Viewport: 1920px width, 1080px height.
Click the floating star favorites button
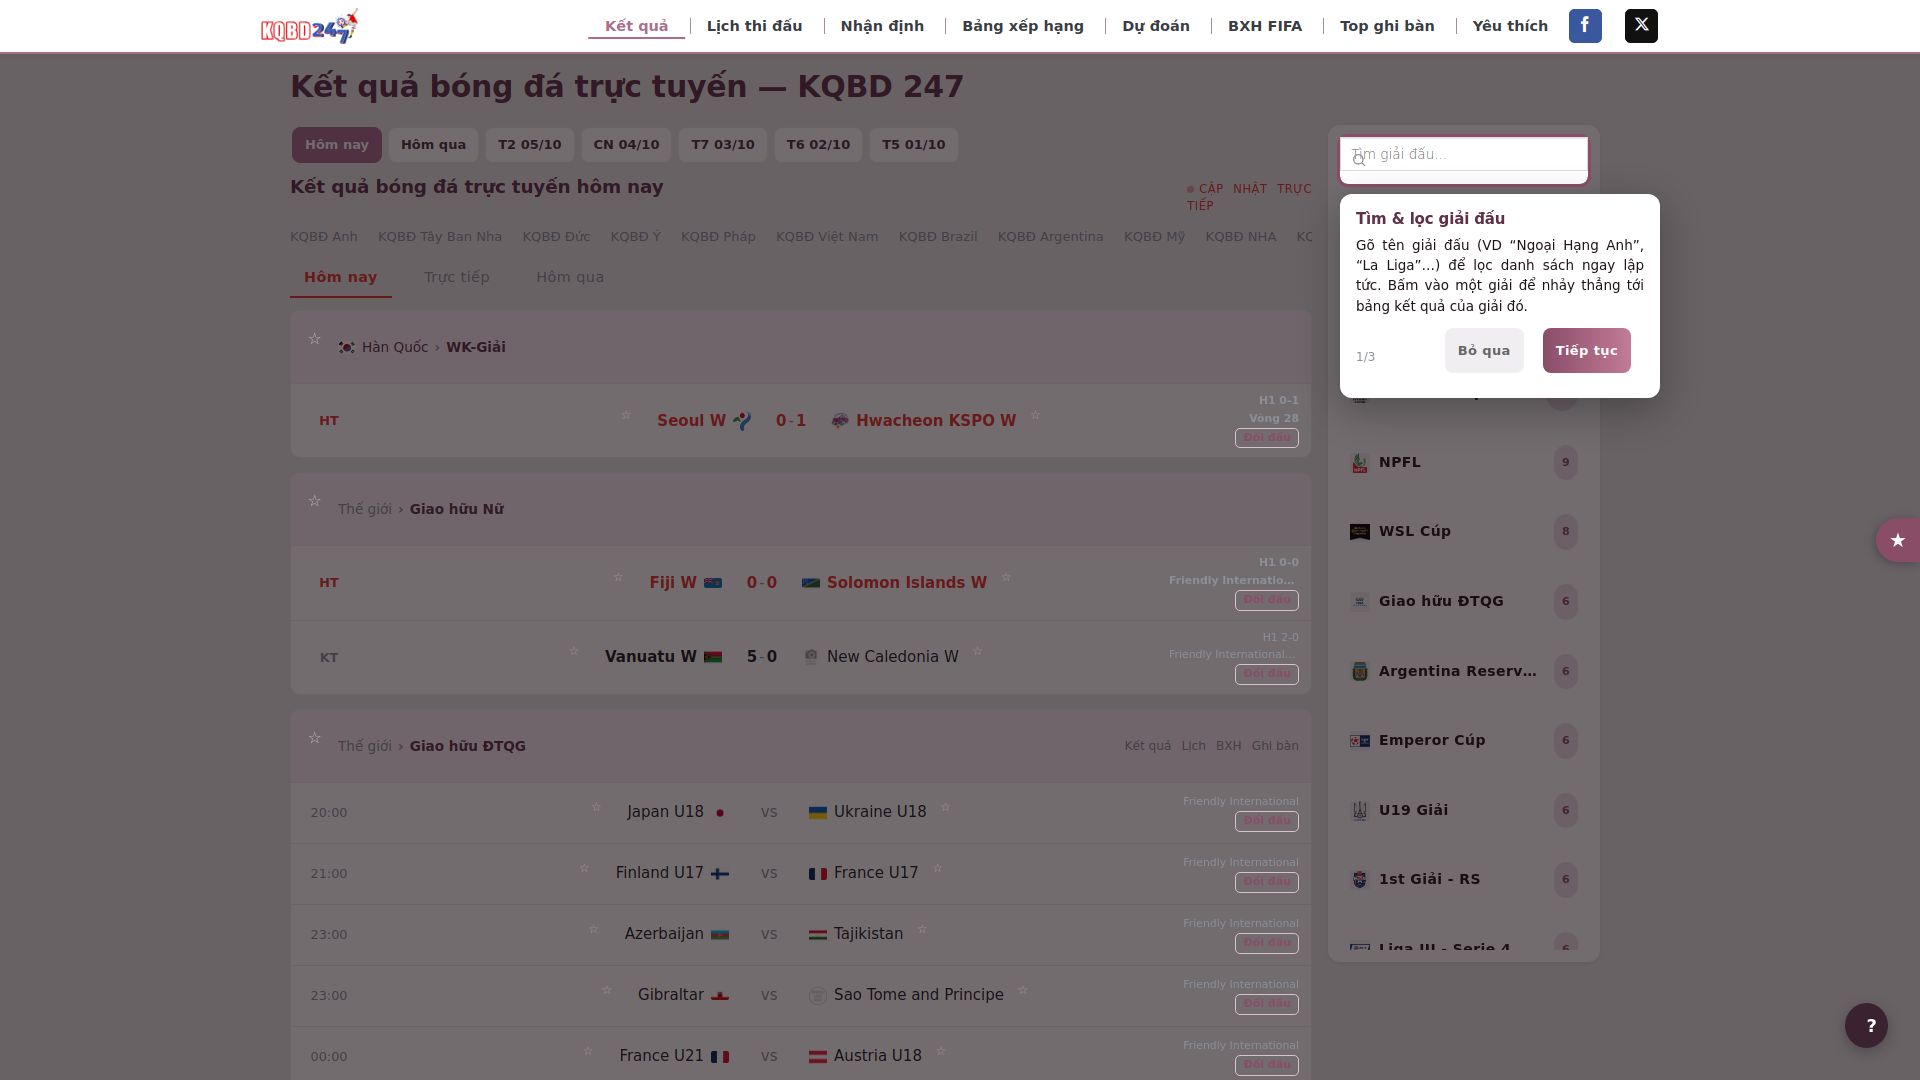pyautogui.click(x=1898, y=540)
